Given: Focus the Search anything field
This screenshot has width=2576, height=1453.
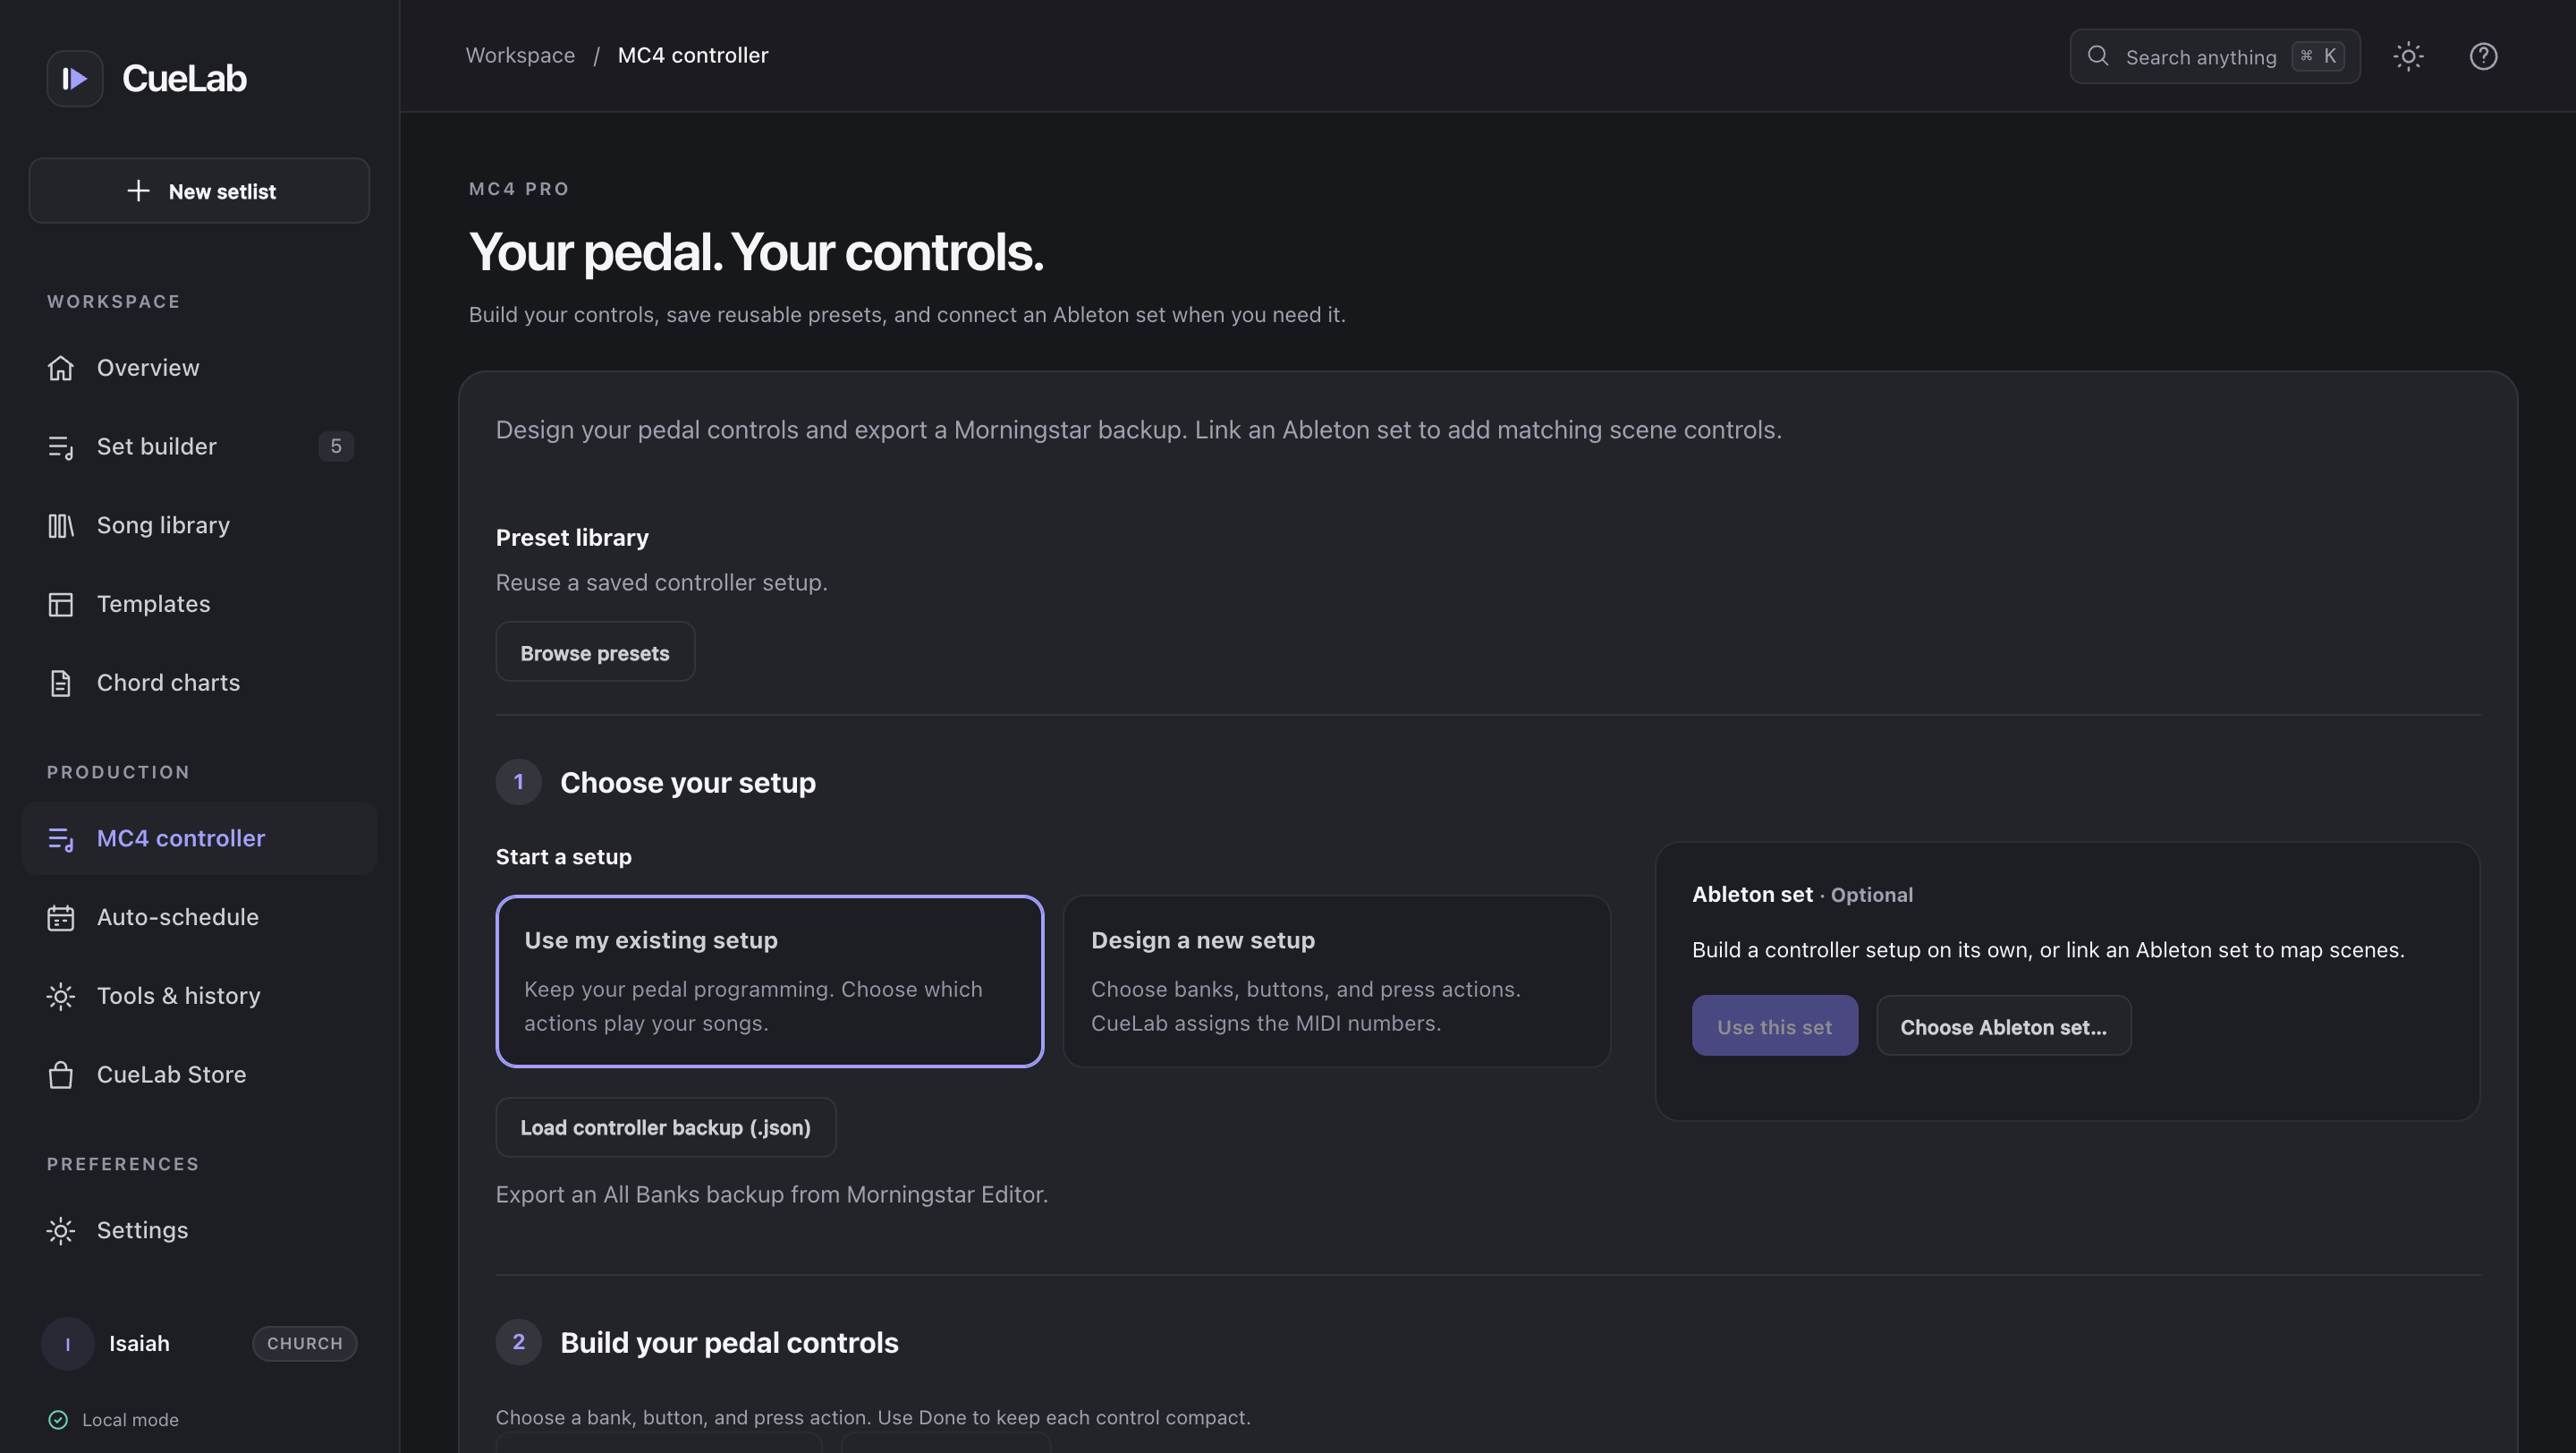Looking at the screenshot, I should point(2214,56).
